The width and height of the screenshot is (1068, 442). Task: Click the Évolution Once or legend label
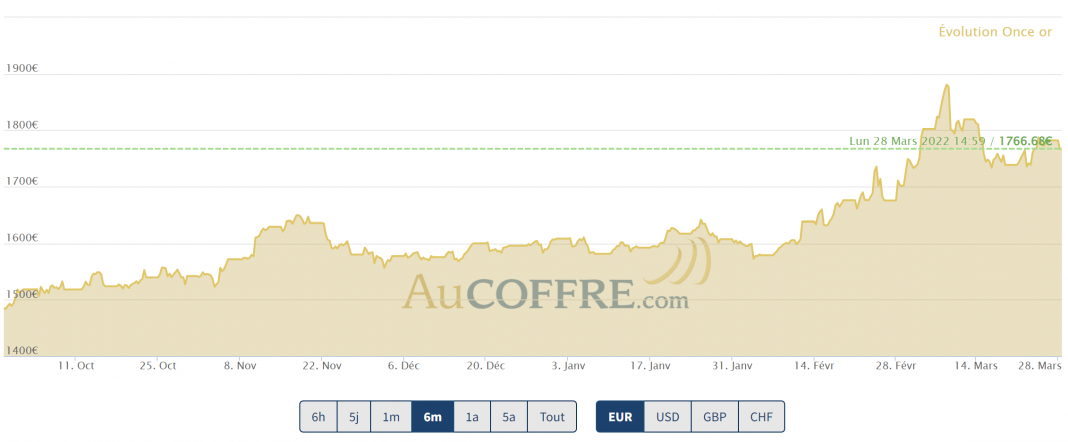click(995, 32)
